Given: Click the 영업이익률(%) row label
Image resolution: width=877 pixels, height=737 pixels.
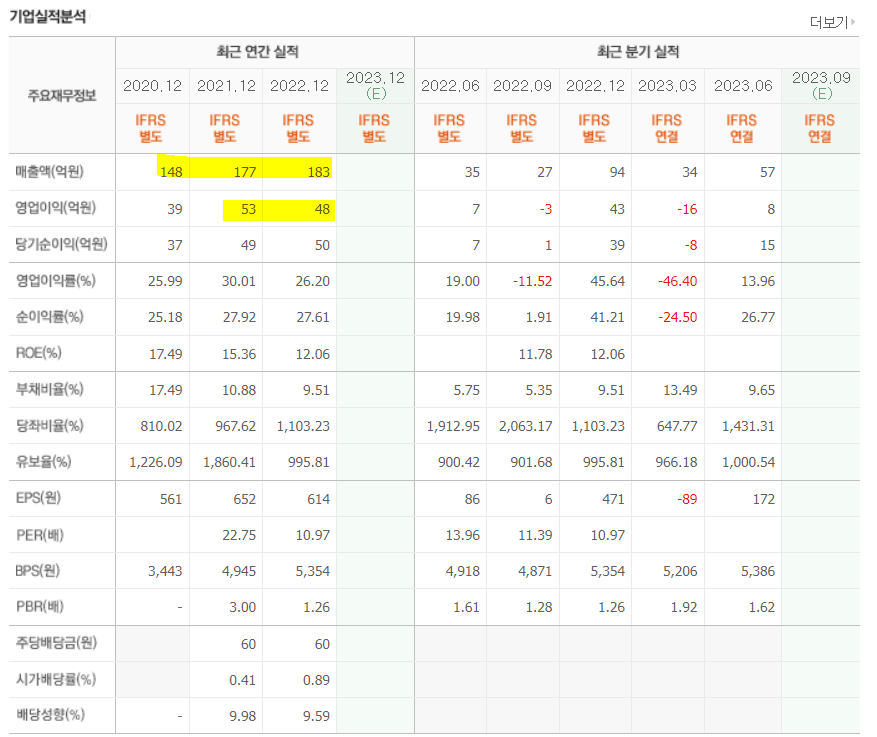Looking at the screenshot, I should (x=55, y=280).
